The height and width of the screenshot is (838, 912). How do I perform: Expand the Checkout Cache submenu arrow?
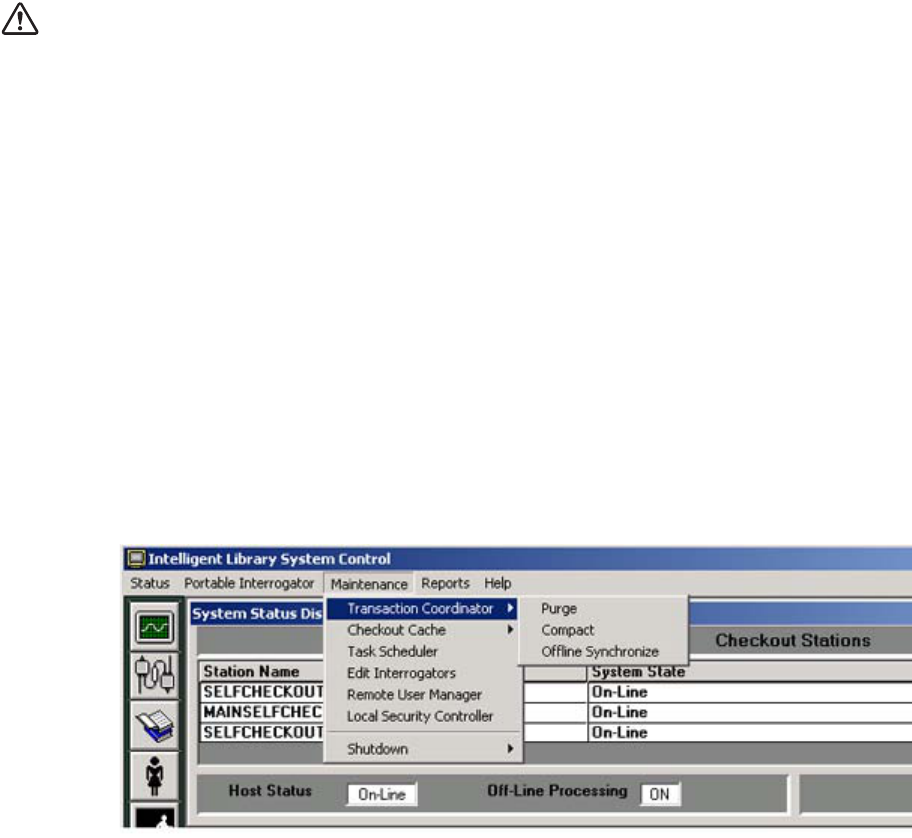click(510, 630)
